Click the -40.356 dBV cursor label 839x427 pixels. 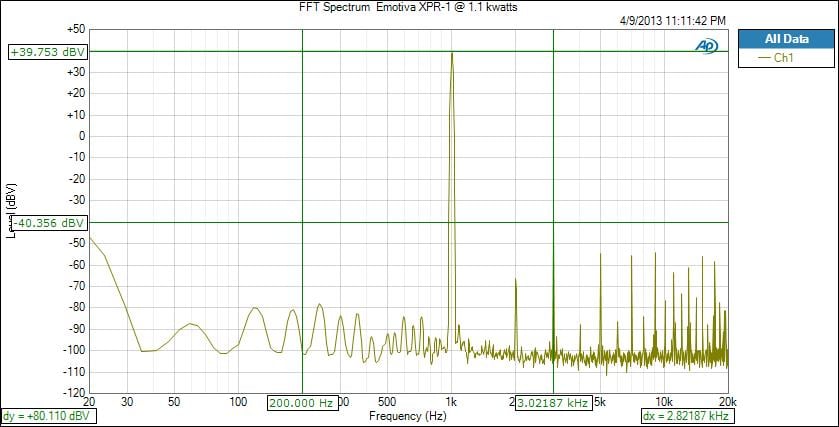click(x=47, y=223)
